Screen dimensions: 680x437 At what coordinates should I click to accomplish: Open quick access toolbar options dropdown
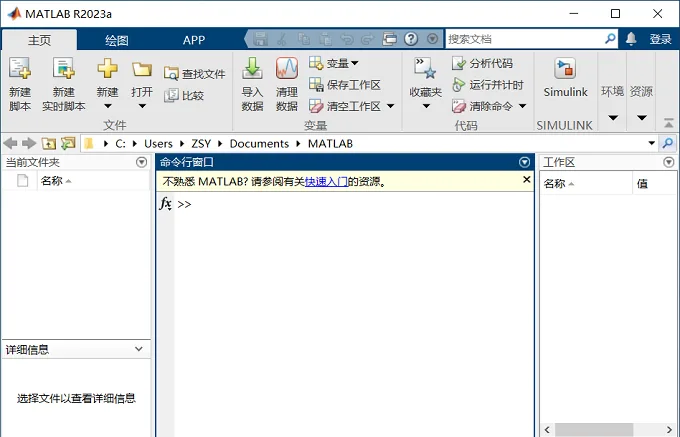tap(432, 39)
